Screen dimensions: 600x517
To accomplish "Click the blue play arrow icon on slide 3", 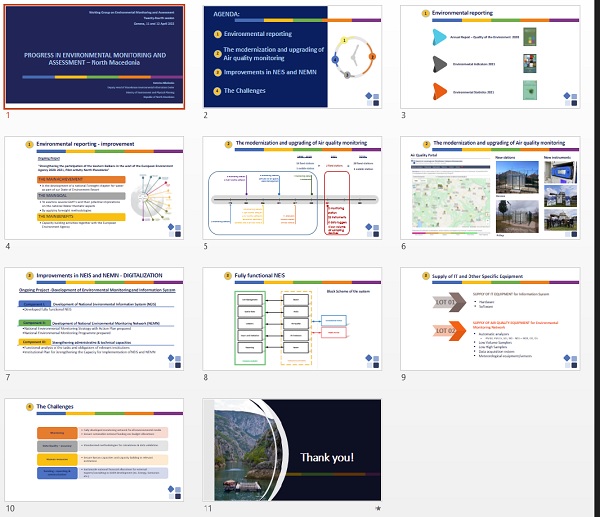I will point(440,36).
